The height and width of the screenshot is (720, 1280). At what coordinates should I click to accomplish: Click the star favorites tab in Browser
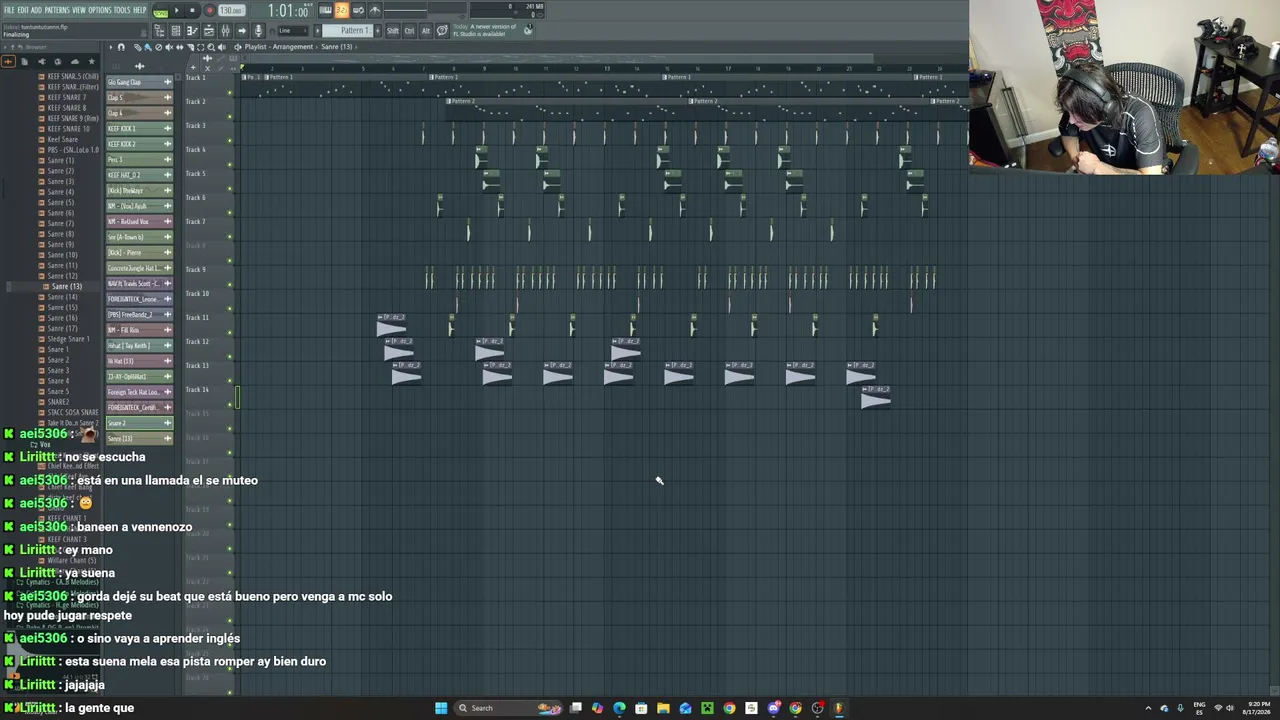(91, 62)
